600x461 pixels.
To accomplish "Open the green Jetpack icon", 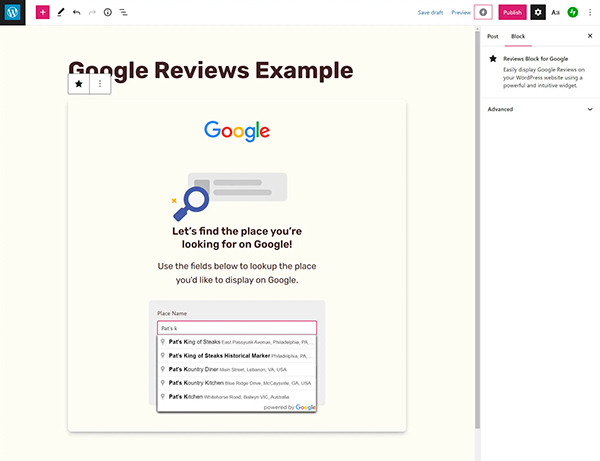I will tap(572, 12).
